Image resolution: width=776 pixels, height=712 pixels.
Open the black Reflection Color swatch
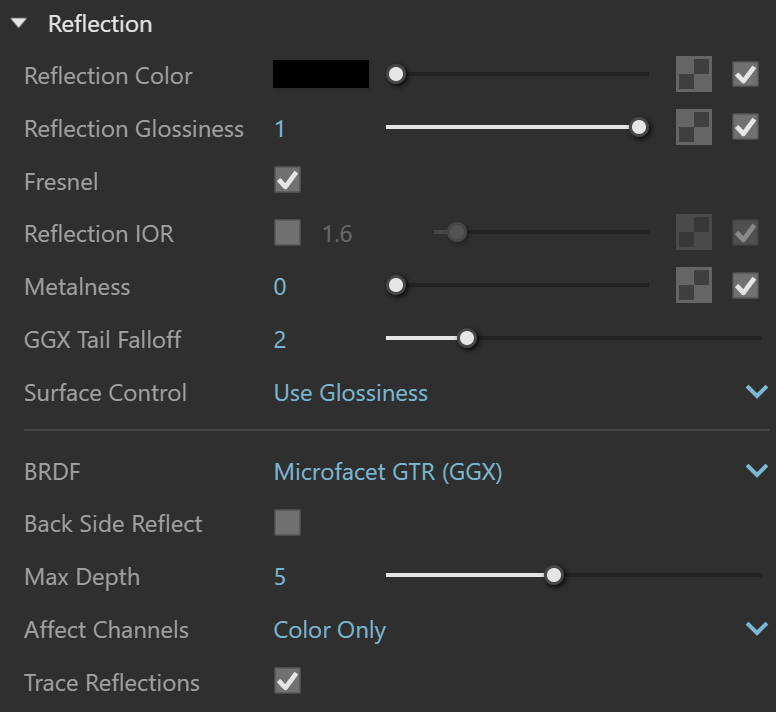pyautogui.click(x=321, y=74)
